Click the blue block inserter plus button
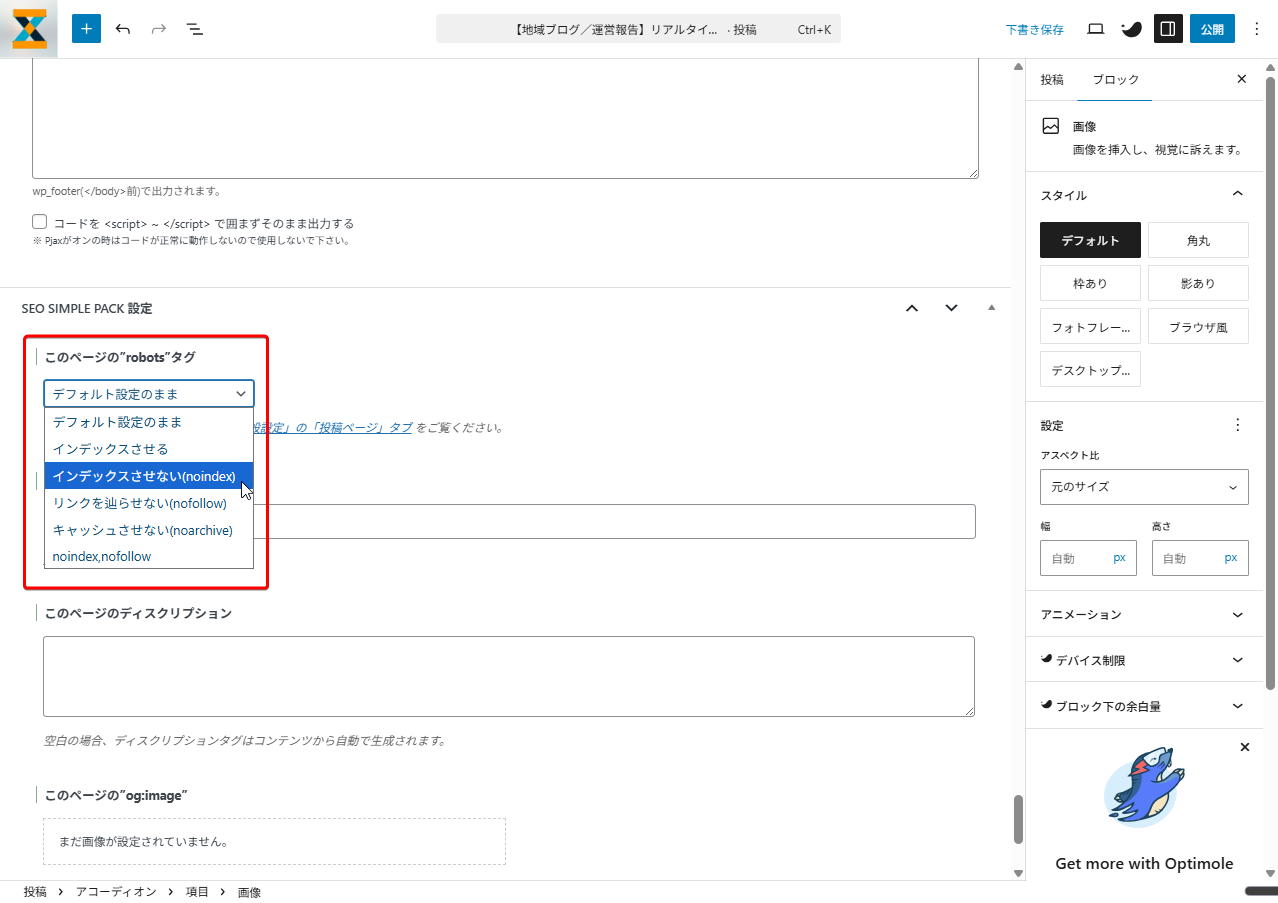1278x903 pixels. pyautogui.click(x=86, y=29)
